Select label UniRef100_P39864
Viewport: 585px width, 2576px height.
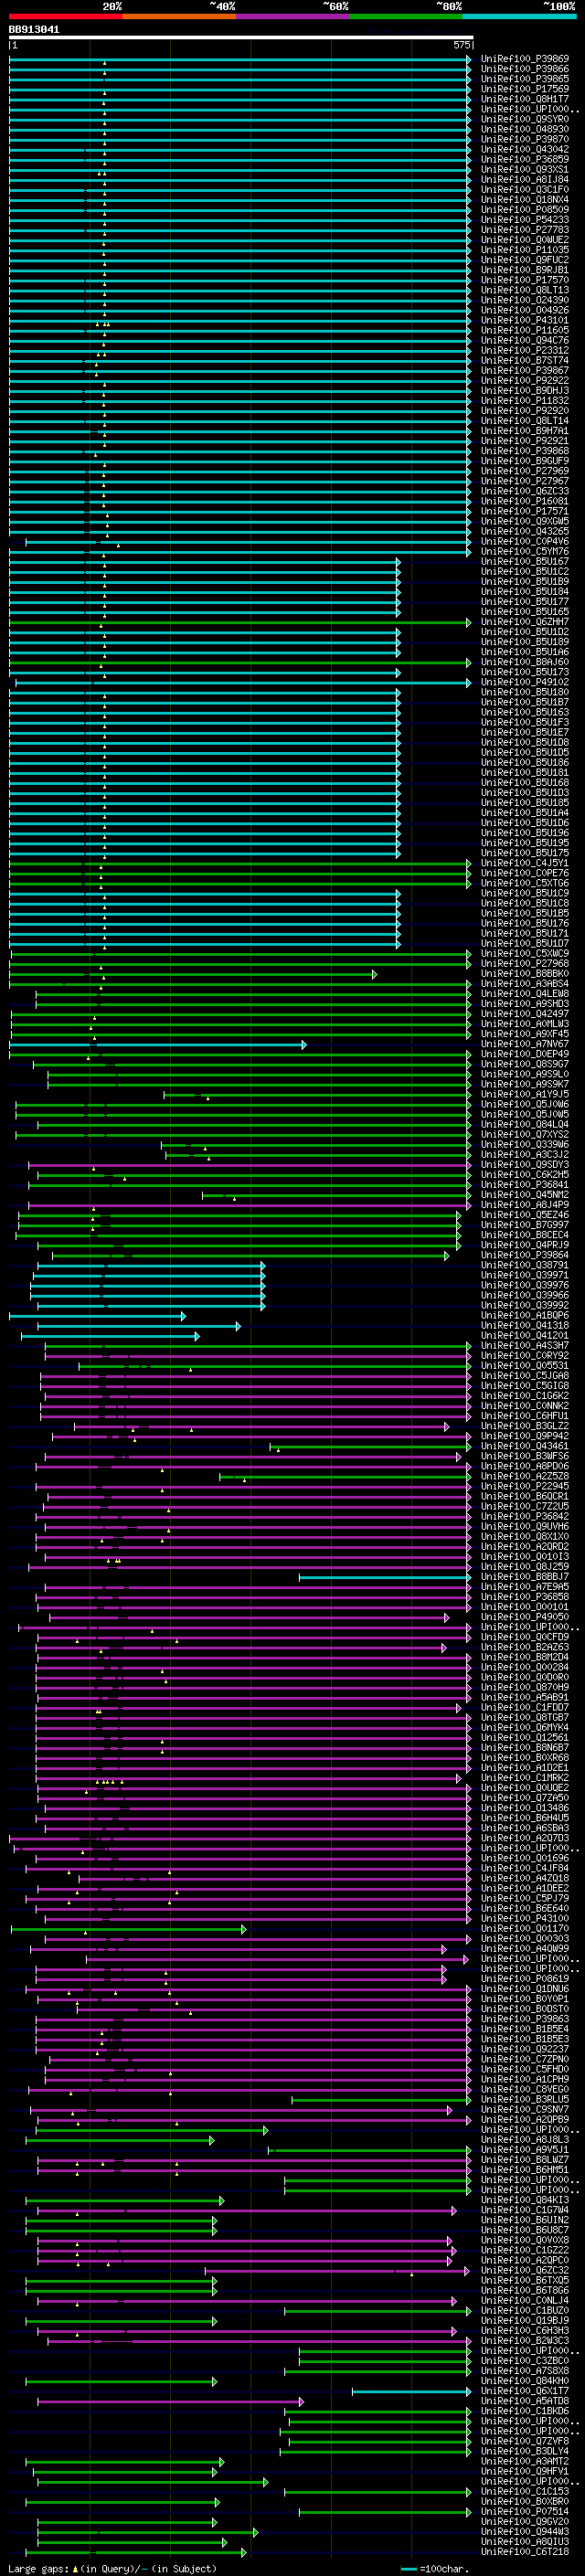[x=525, y=1256]
